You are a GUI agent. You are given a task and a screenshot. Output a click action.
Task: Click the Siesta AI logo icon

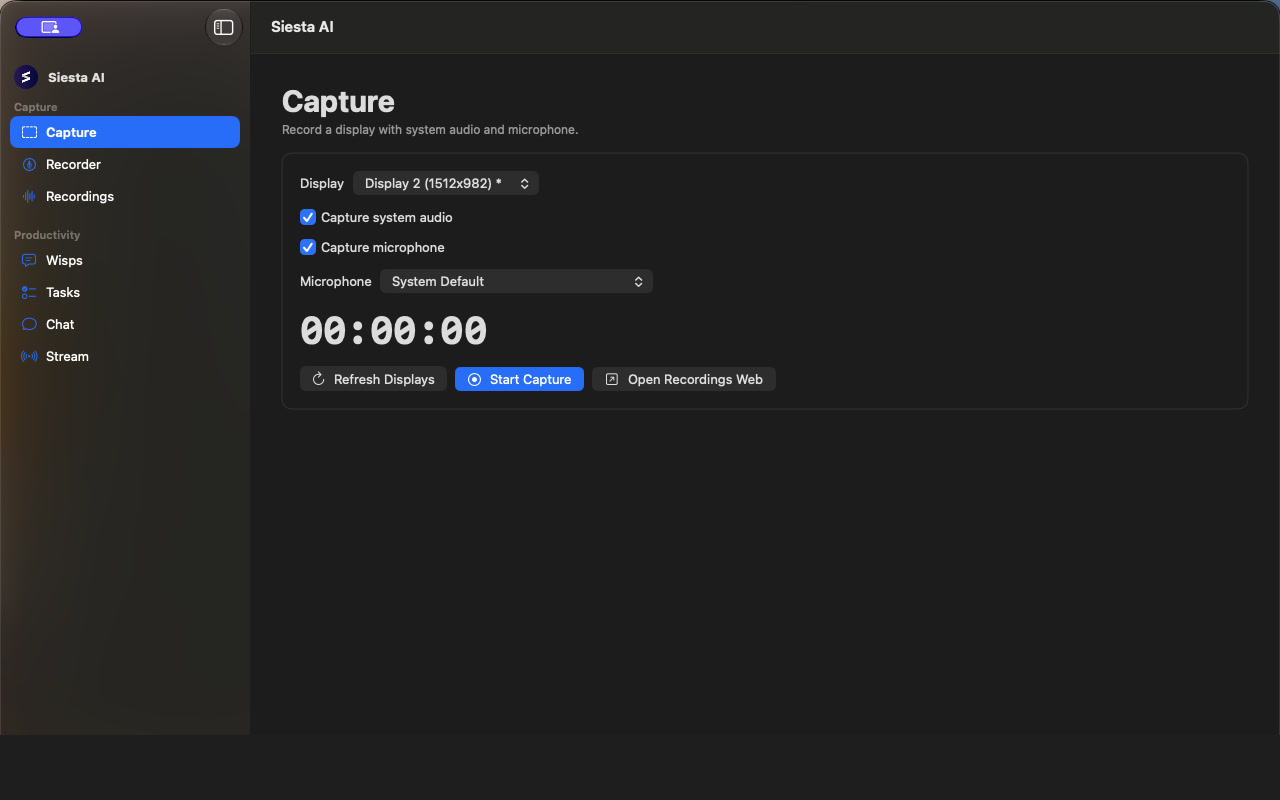click(x=26, y=77)
